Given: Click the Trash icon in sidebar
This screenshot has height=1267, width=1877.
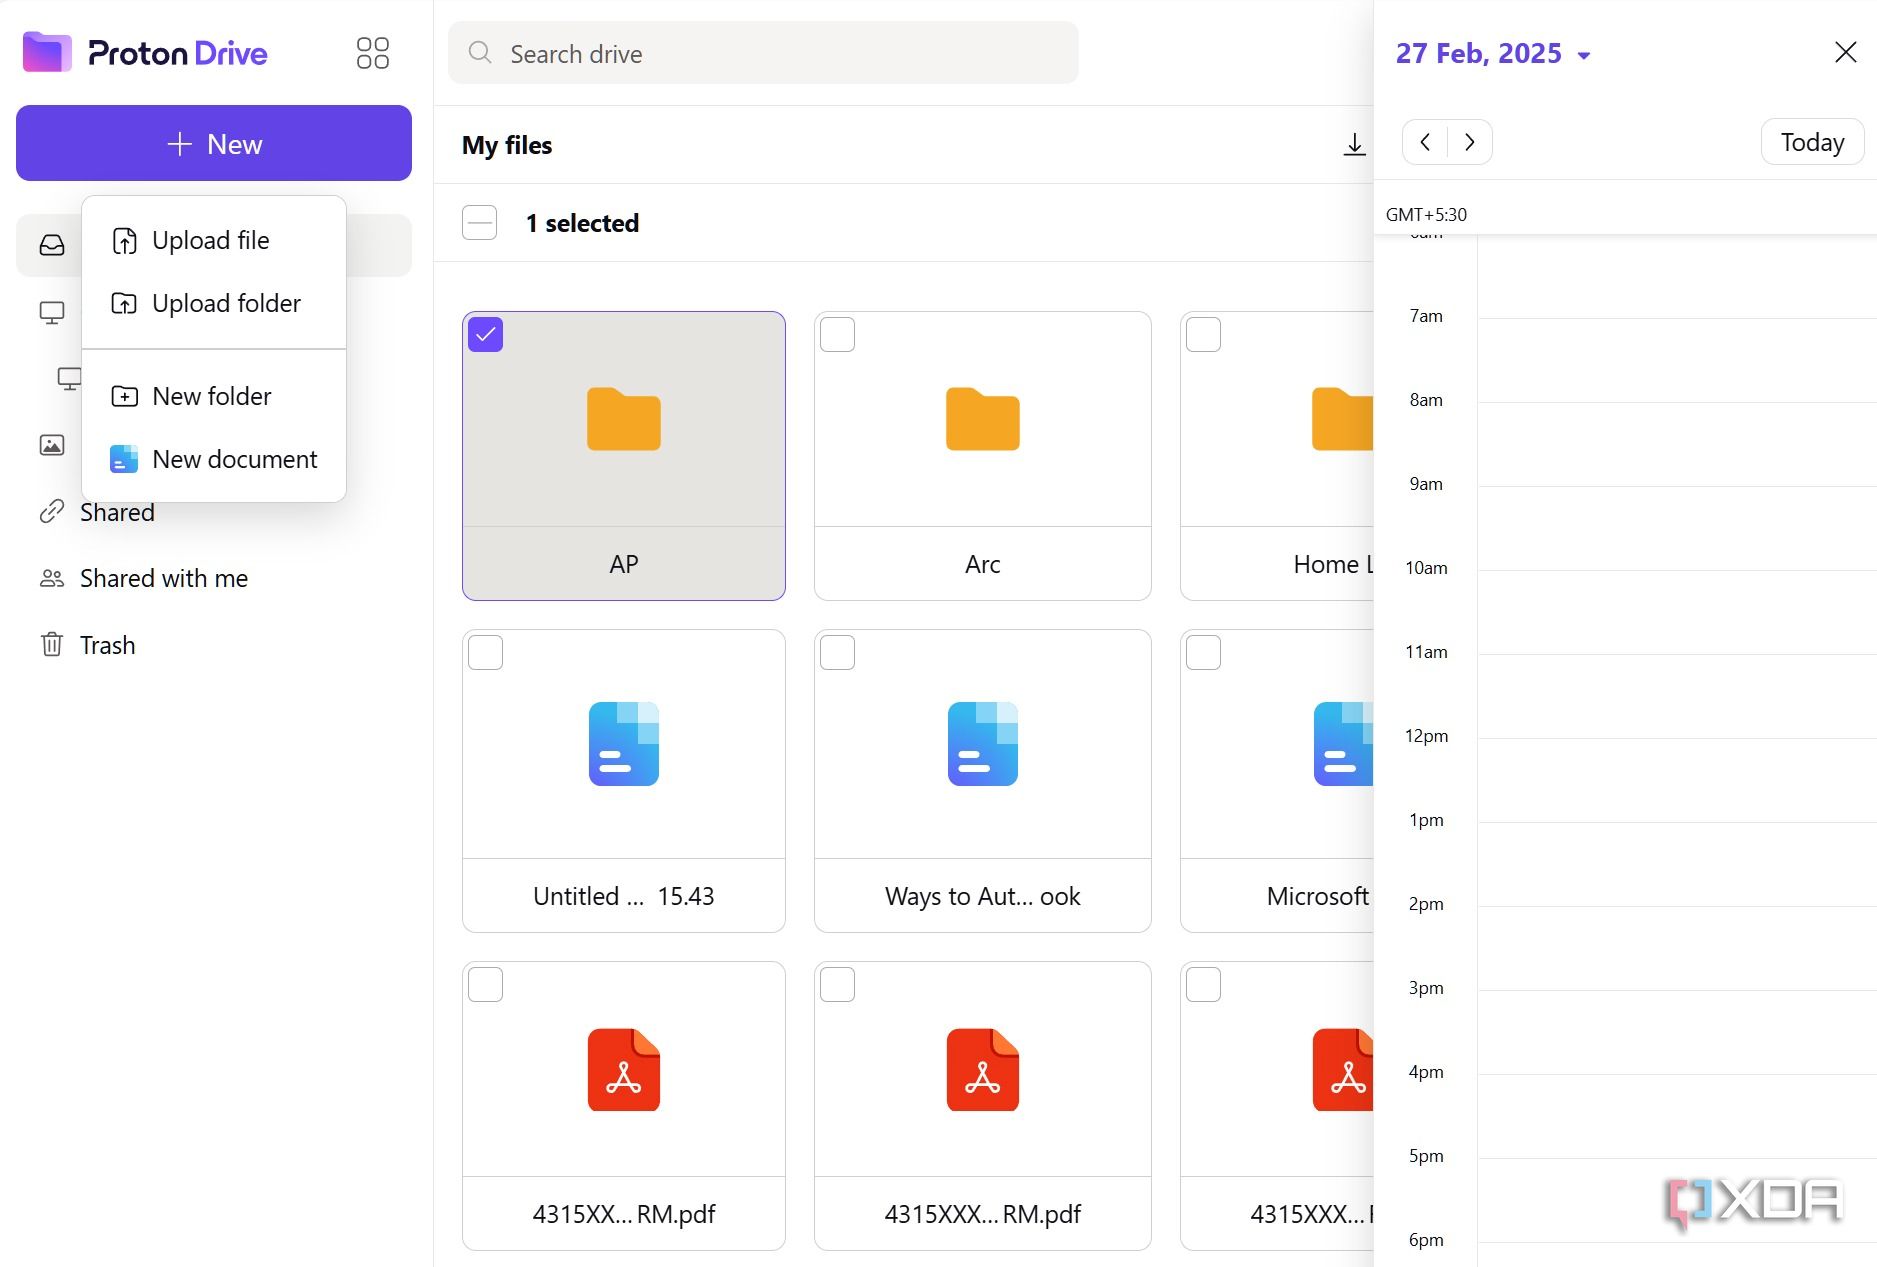Looking at the screenshot, I should click(52, 645).
